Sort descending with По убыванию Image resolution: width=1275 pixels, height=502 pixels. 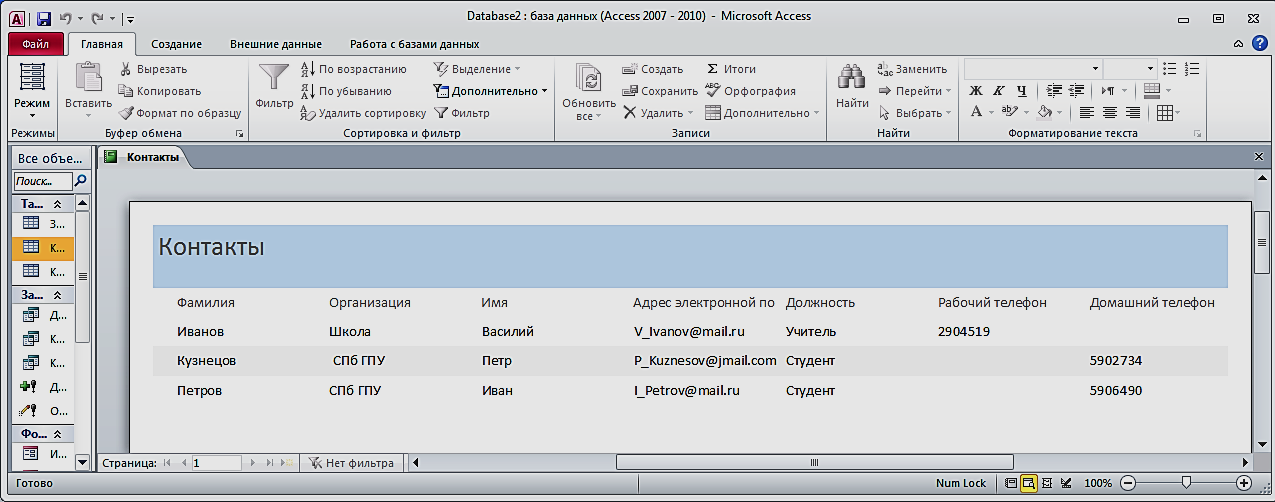346,91
